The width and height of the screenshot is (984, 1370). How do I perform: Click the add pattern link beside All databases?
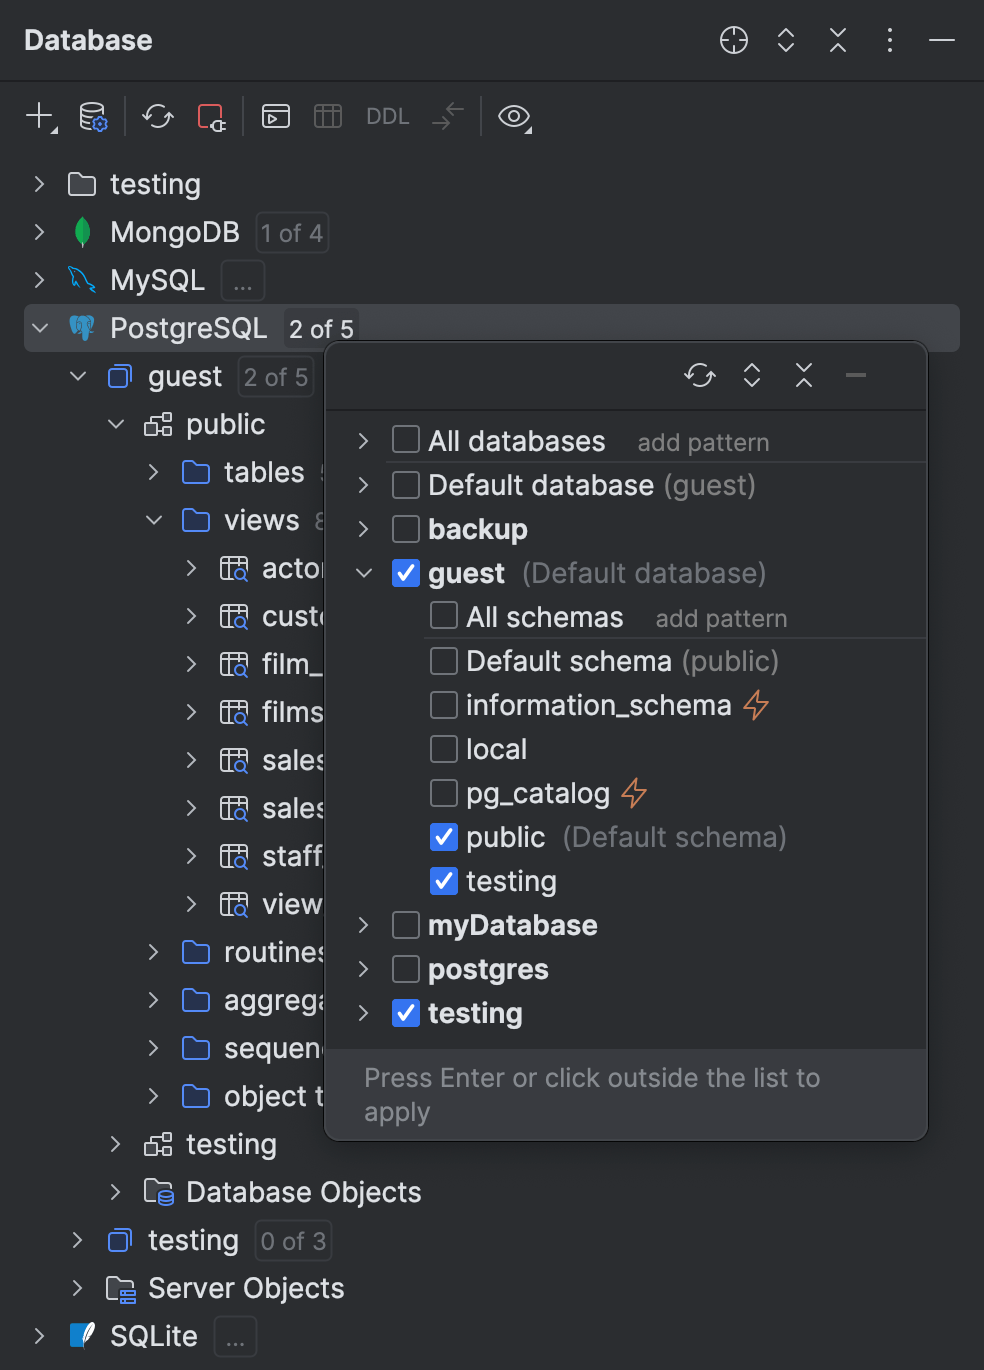pos(703,441)
